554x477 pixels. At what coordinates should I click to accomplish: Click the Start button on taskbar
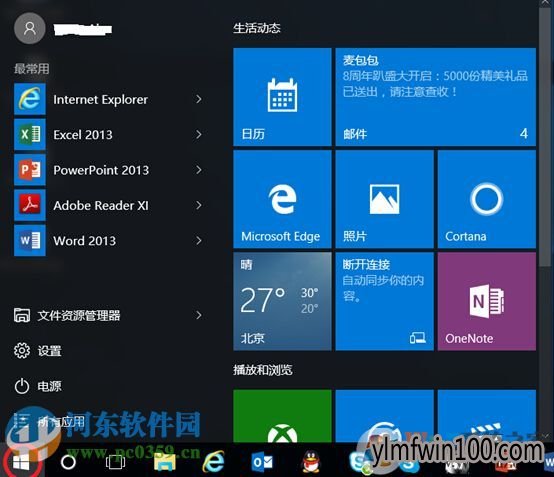pos(21,461)
